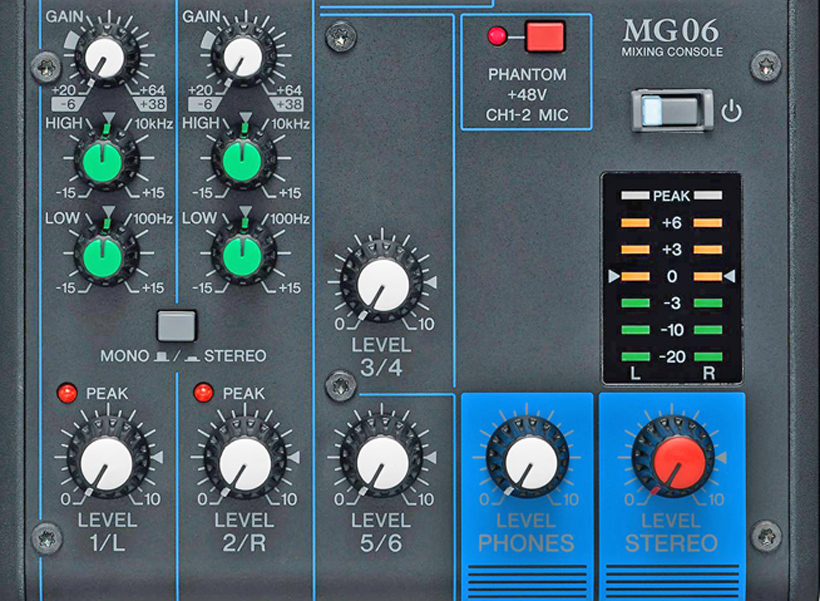Image resolution: width=820 pixels, height=601 pixels.
Task: Click the screw right of the MG06 logo
Action: [766, 66]
